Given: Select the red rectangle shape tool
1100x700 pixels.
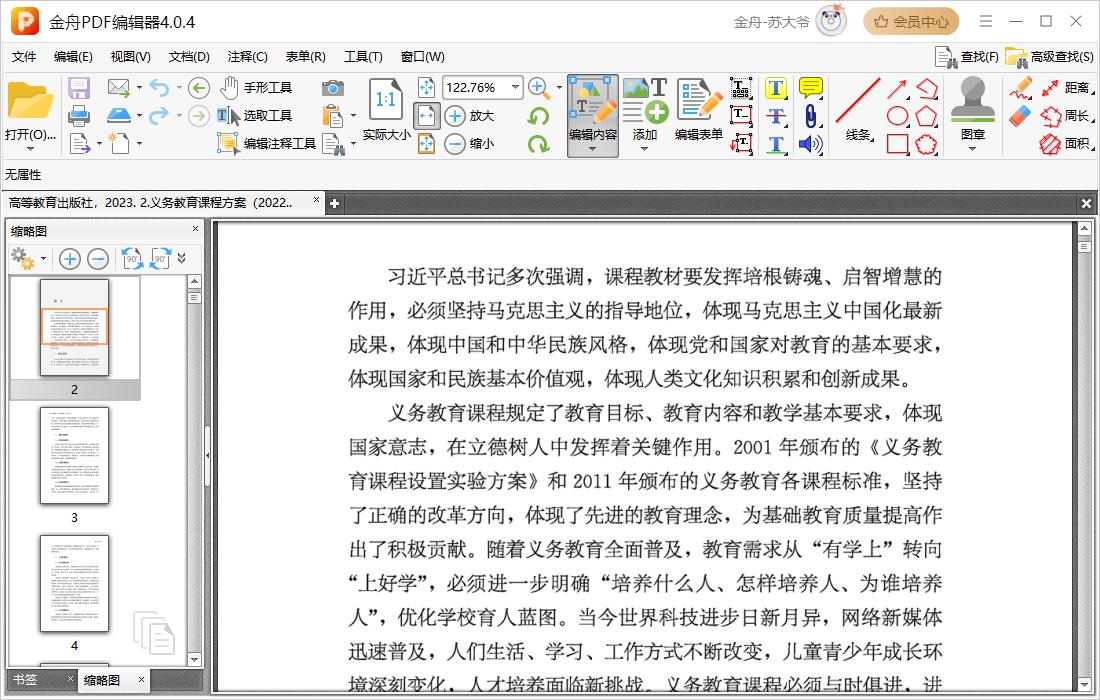Looking at the screenshot, I should [x=897, y=144].
